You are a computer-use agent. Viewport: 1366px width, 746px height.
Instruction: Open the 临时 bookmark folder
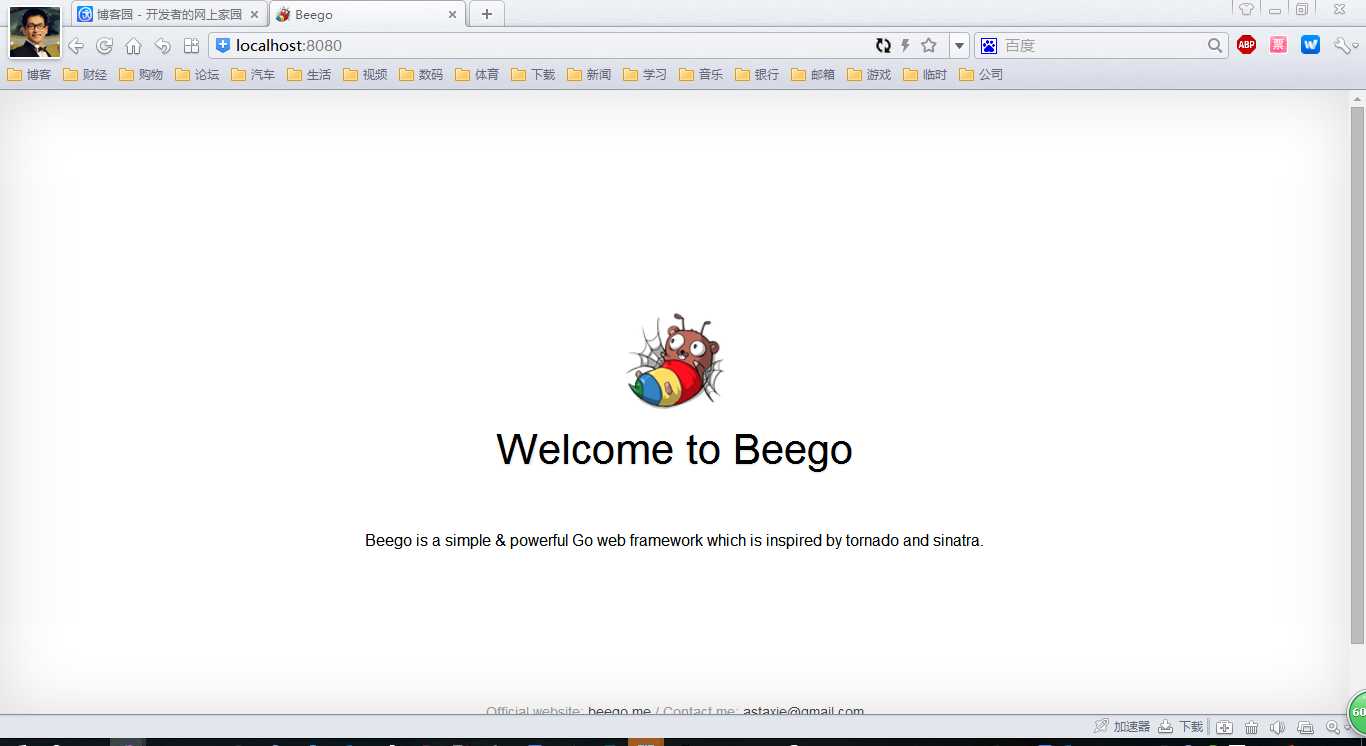pyautogui.click(x=925, y=75)
